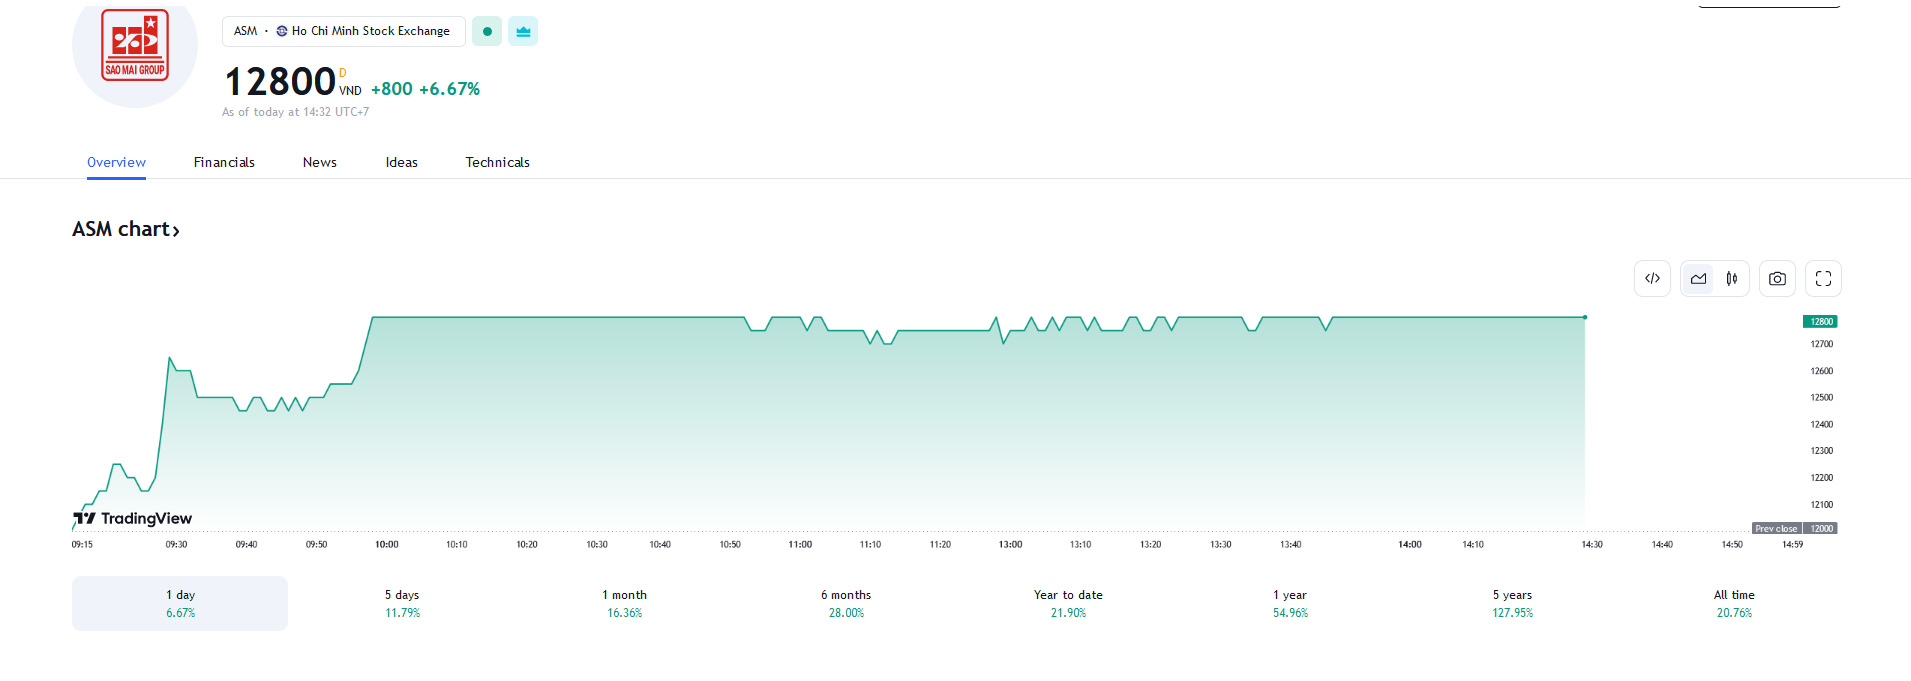Click the green market open status dot
The width and height of the screenshot is (1911, 681).
point(487,31)
